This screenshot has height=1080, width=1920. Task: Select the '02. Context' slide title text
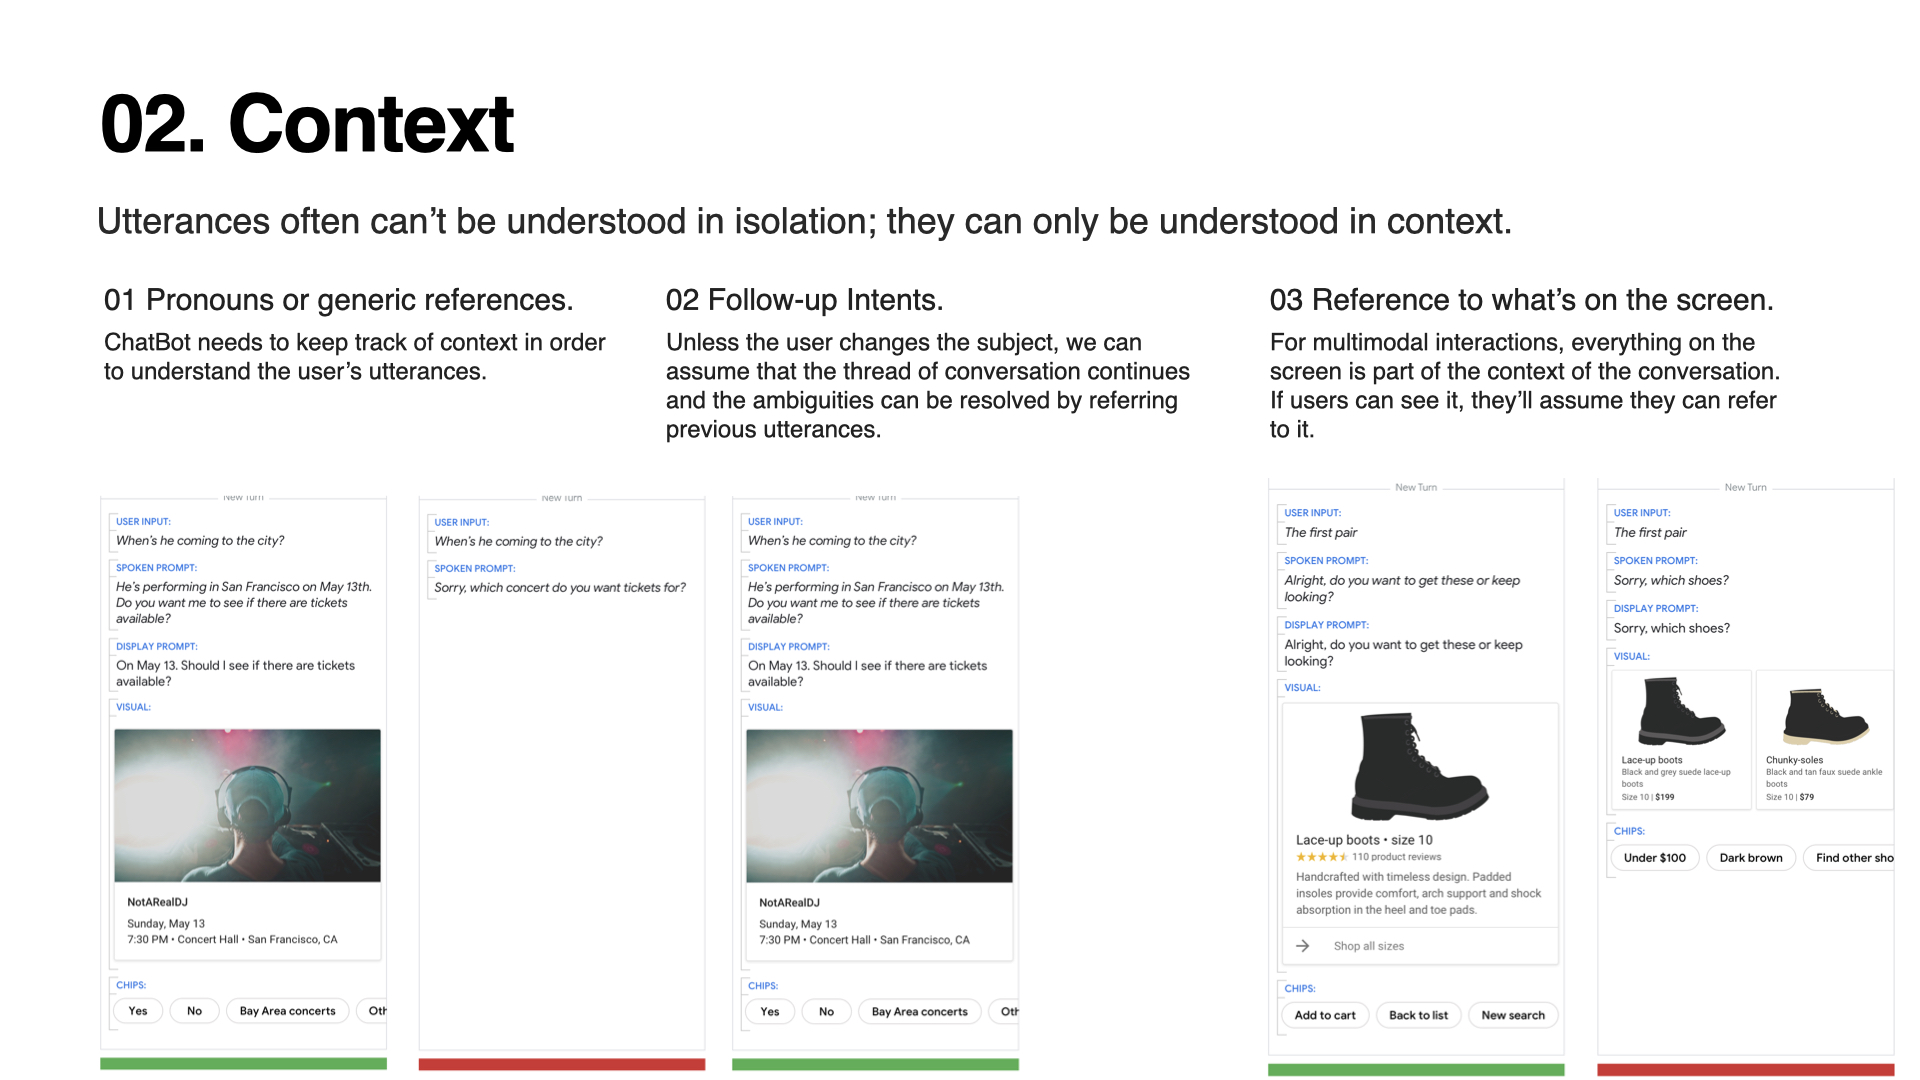307,124
